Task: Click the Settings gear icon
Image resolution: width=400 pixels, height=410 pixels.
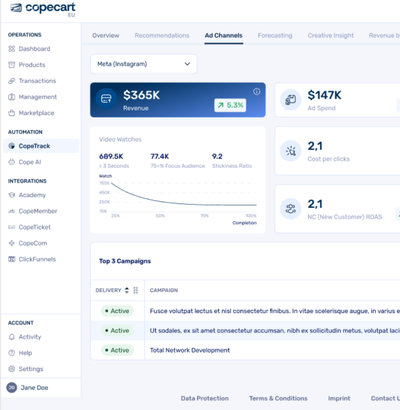Action: [12, 369]
